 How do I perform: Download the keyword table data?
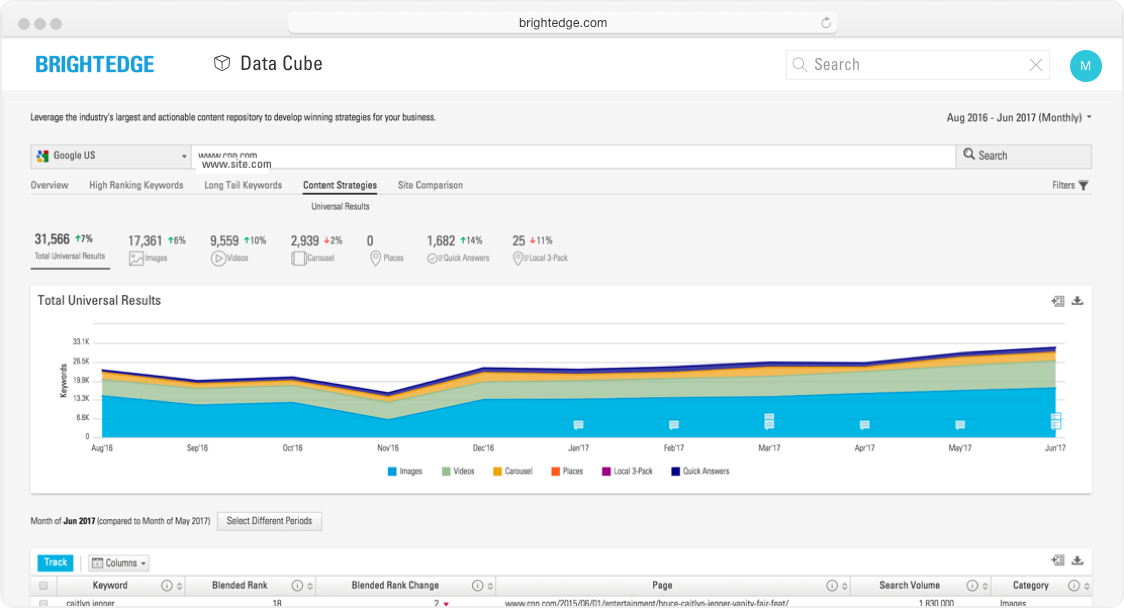pos(1077,561)
